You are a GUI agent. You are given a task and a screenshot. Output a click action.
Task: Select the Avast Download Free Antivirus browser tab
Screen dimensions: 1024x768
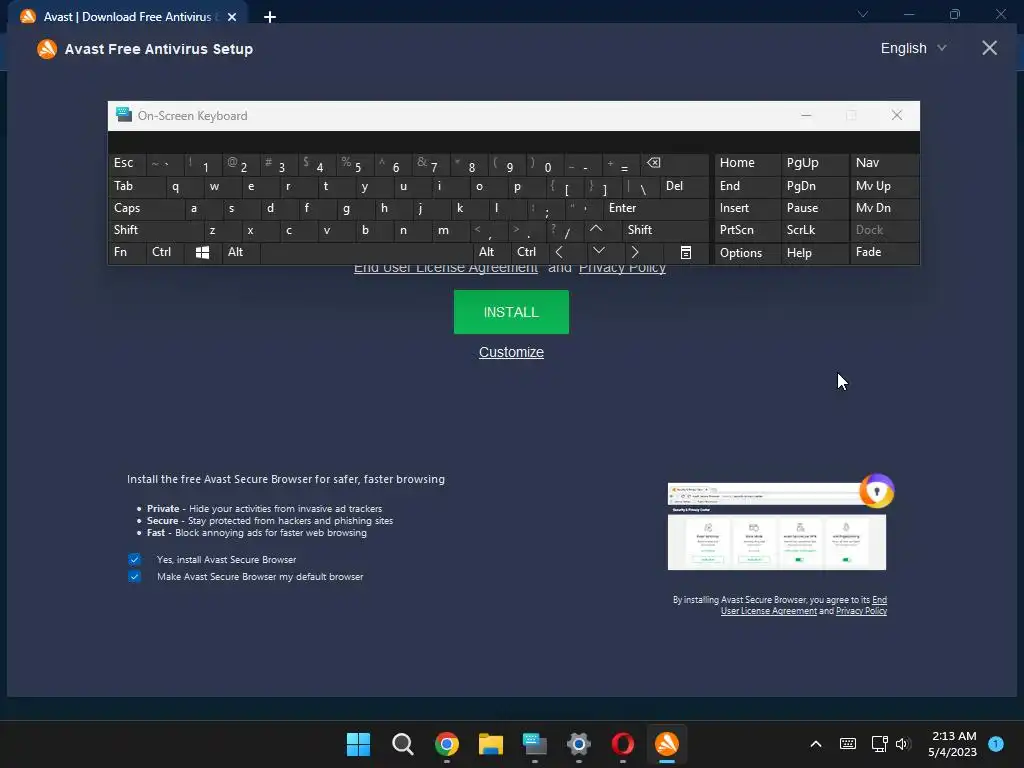pos(127,17)
